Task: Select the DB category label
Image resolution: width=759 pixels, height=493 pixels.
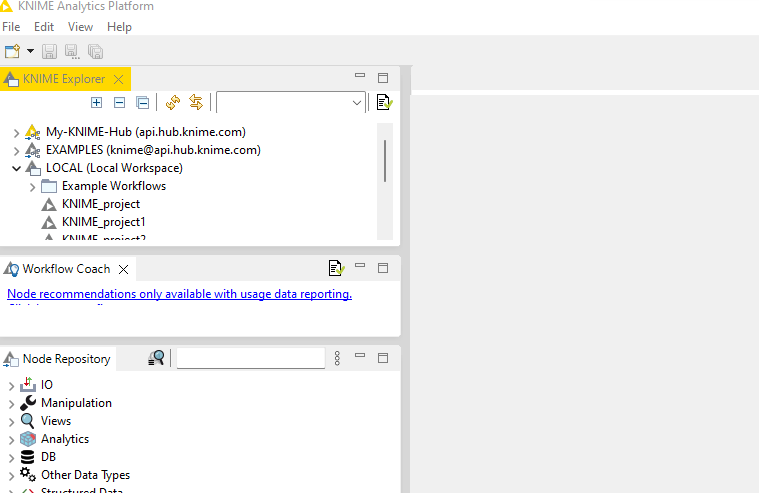Action: (48, 457)
